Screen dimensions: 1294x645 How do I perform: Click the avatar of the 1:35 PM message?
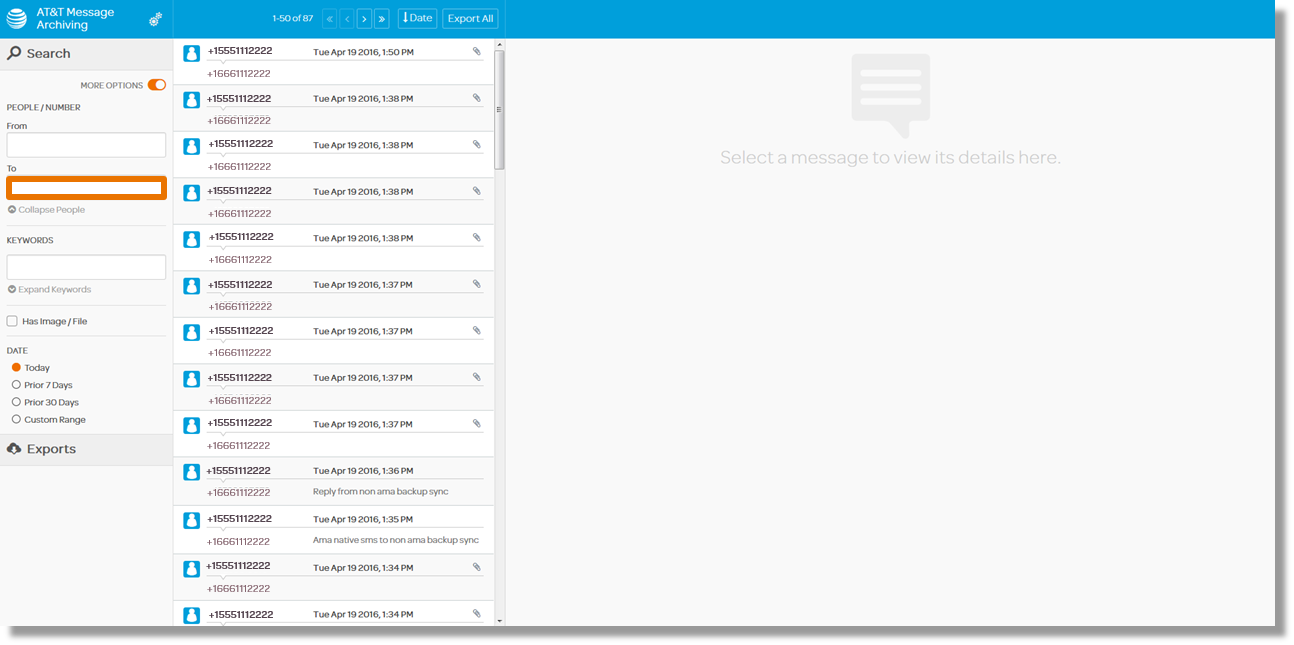coord(192,521)
